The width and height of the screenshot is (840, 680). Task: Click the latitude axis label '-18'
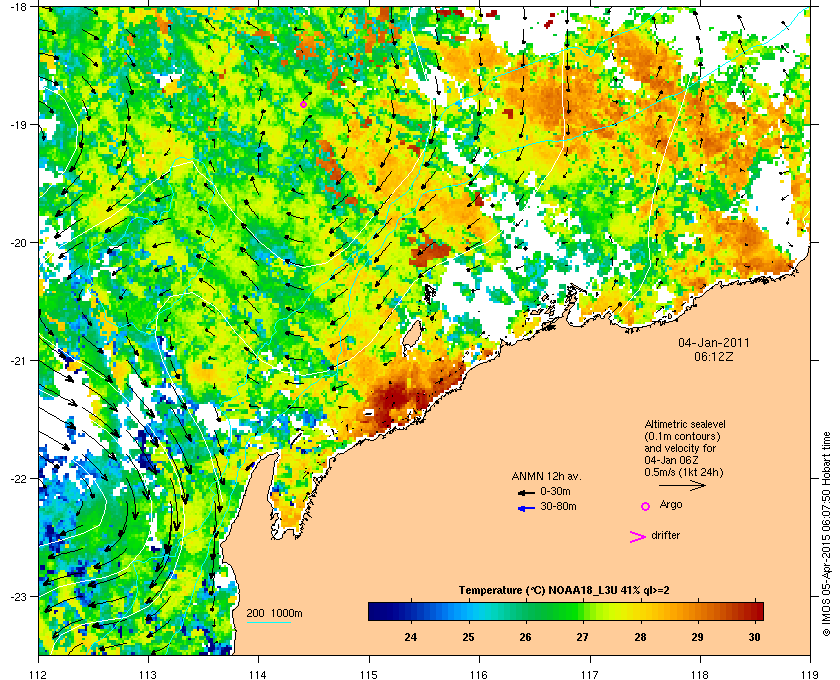(x=18, y=7)
